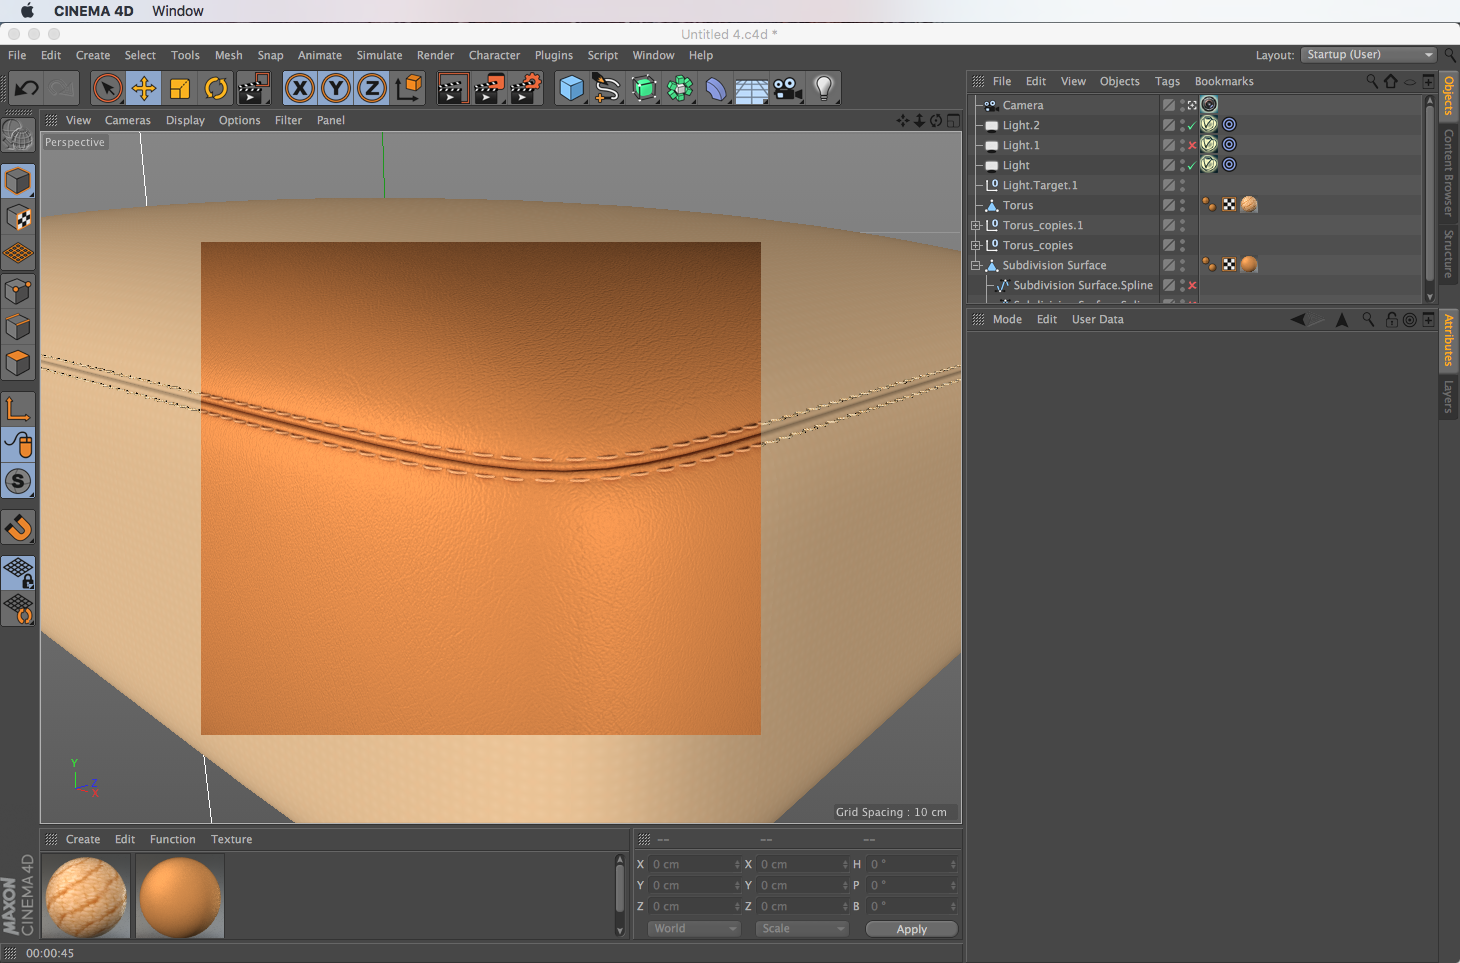Screen dimensions: 1460x963
Task: Open the World coordinate dropdown
Action: coord(694,929)
